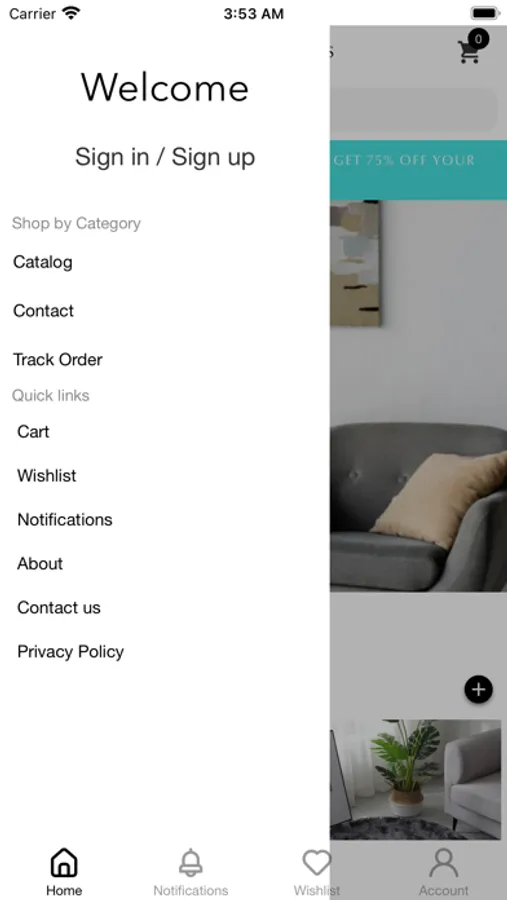
Task: Go to Cart in Quick links
Action: [33, 431]
